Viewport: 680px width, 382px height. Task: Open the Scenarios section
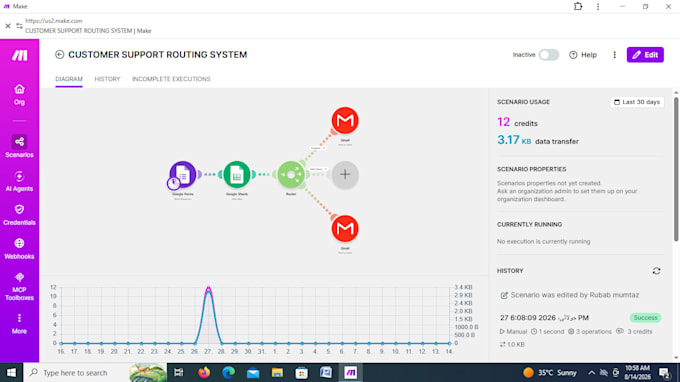point(19,146)
